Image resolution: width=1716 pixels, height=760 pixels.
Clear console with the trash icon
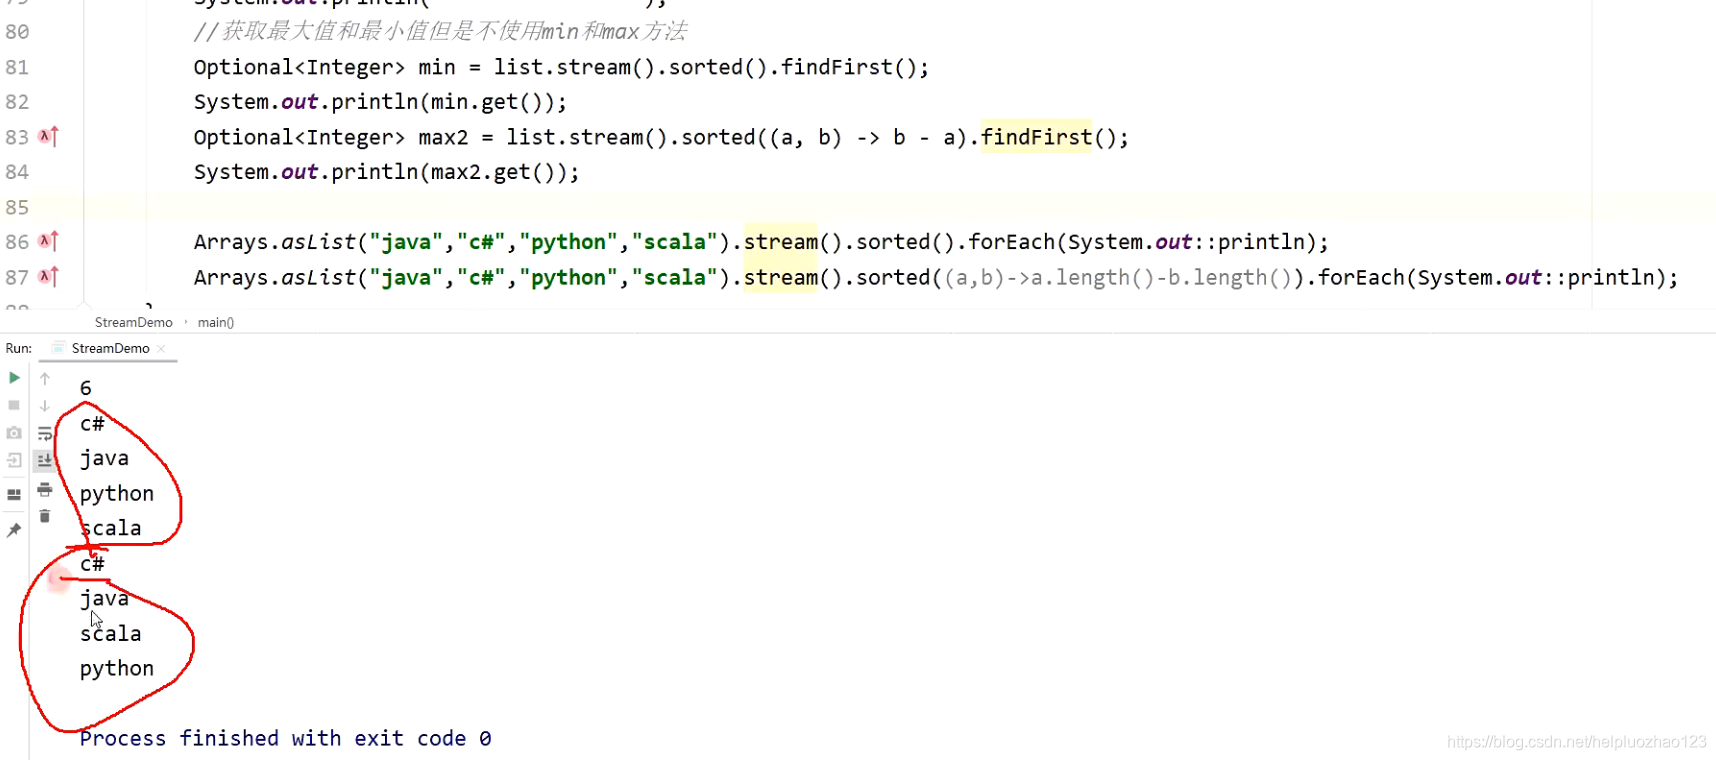45,516
